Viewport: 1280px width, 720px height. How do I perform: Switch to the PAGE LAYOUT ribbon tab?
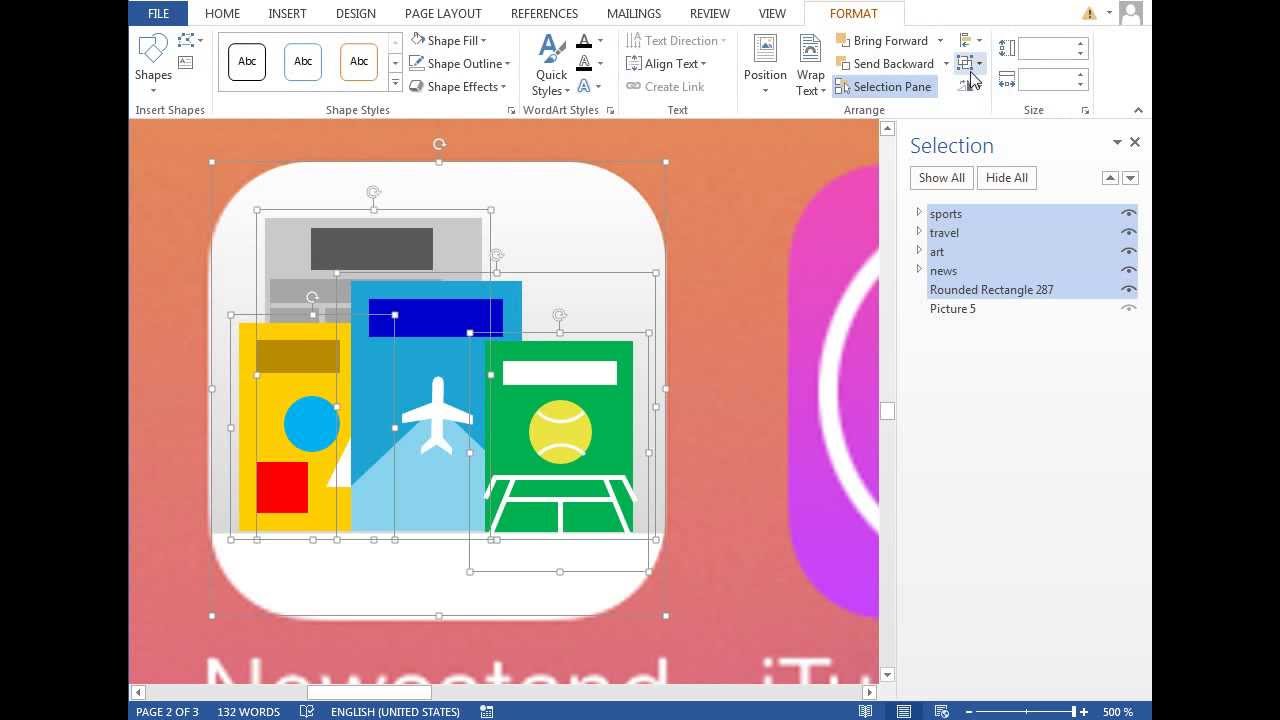tap(442, 13)
